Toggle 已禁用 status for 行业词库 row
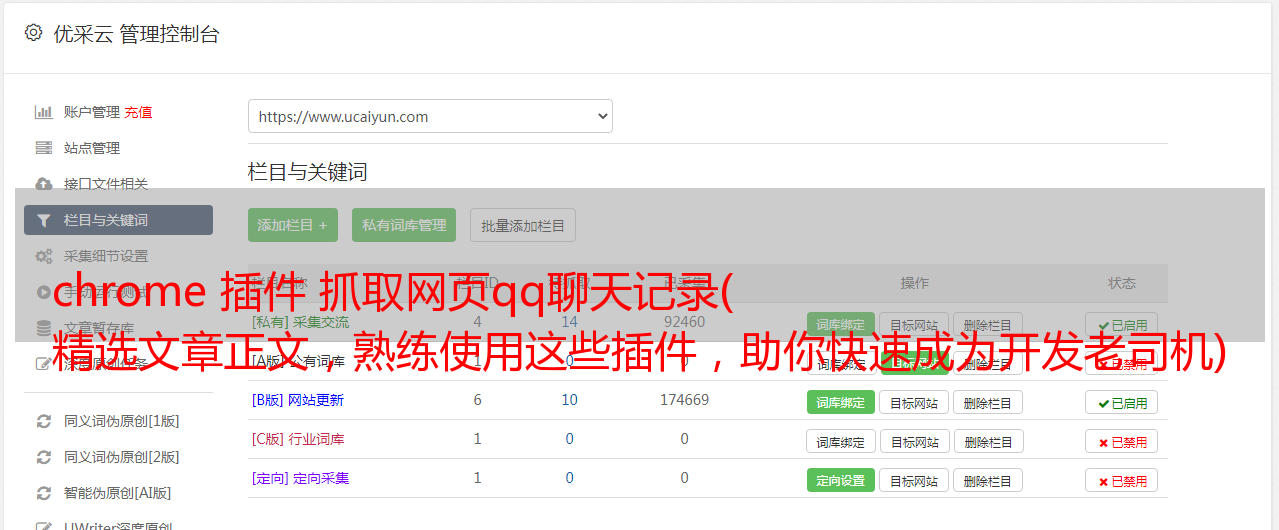Image resolution: width=1279 pixels, height=530 pixels. tap(1122, 441)
